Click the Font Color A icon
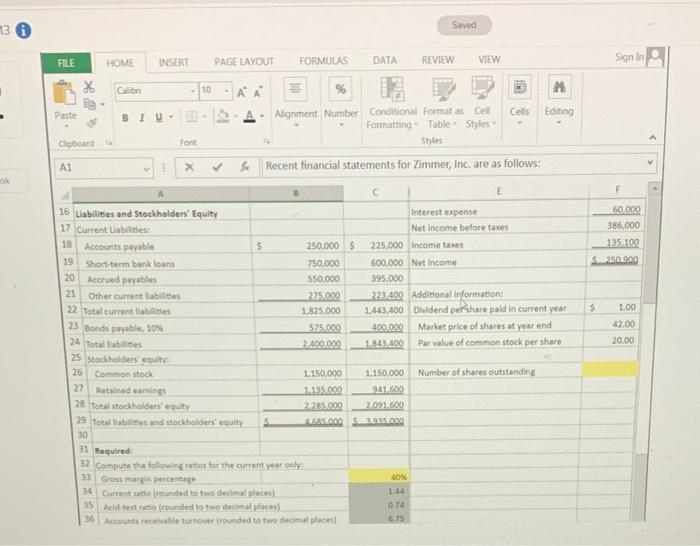Image resolution: width=700 pixels, height=546 pixels. point(250,116)
